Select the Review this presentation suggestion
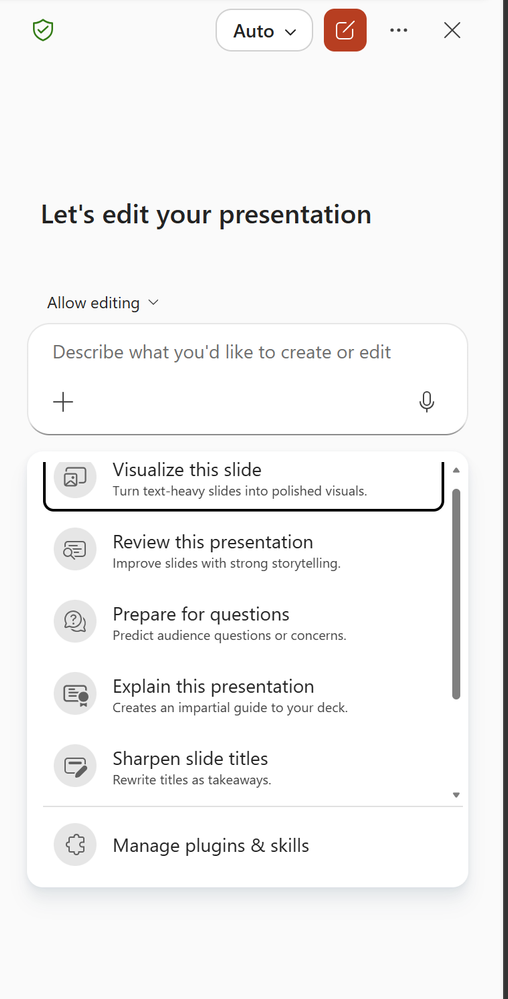This screenshot has width=508, height=999. pos(243,549)
